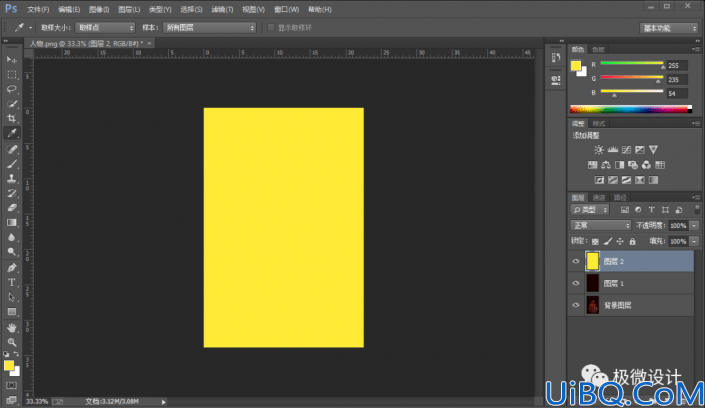Screen dimensions: 705x408
Task: Select the Crop tool
Action: pyautogui.click(x=12, y=118)
